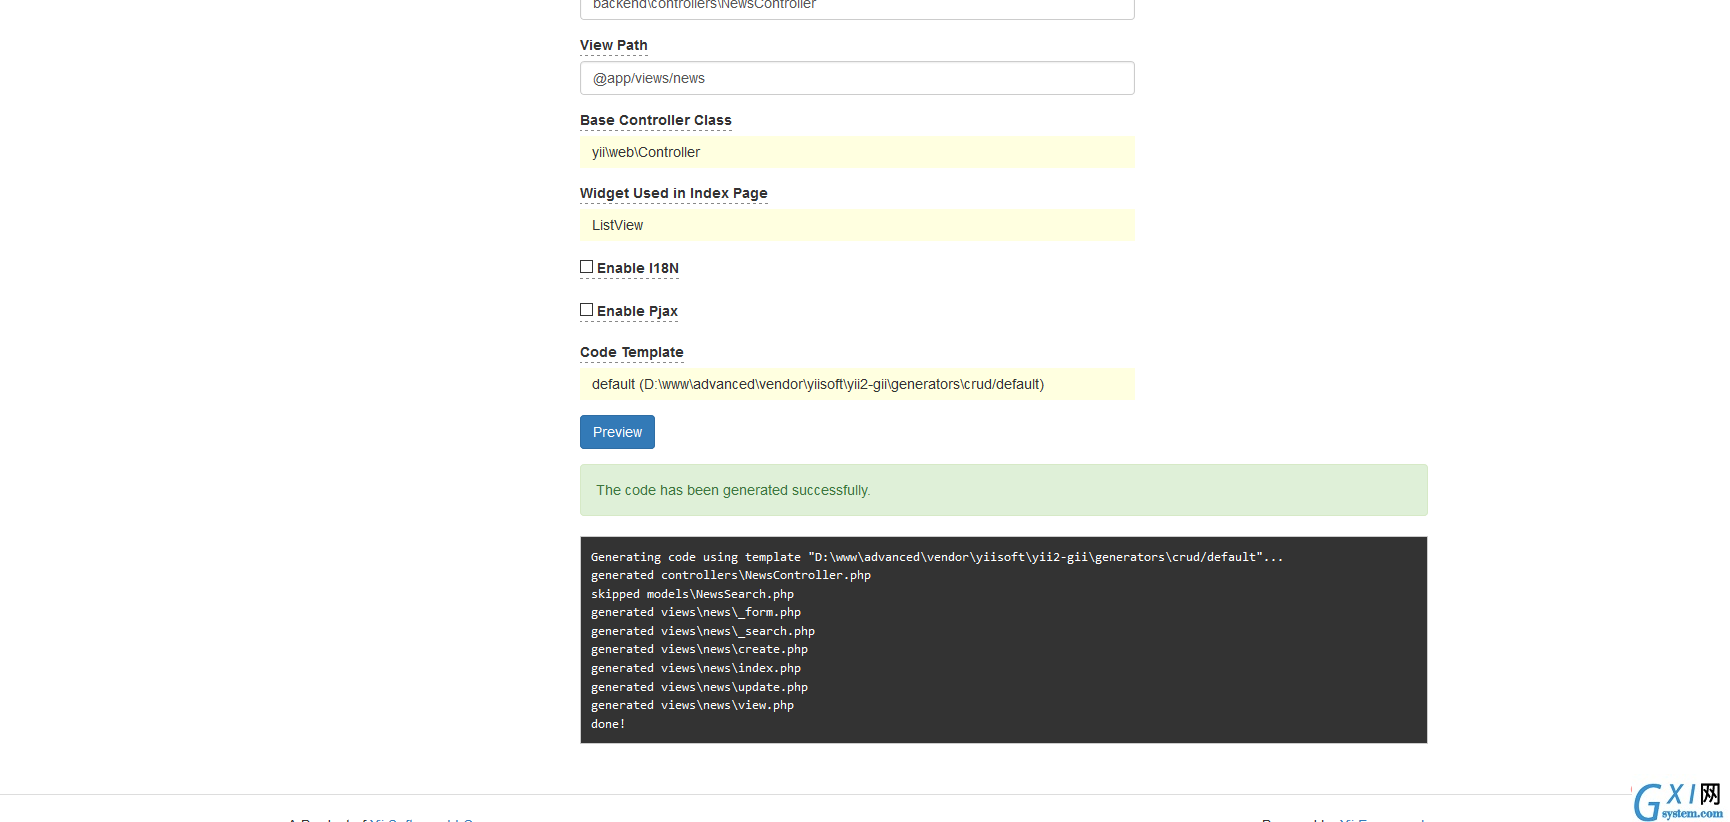Click the Widget Used in Index Page label

click(674, 193)
